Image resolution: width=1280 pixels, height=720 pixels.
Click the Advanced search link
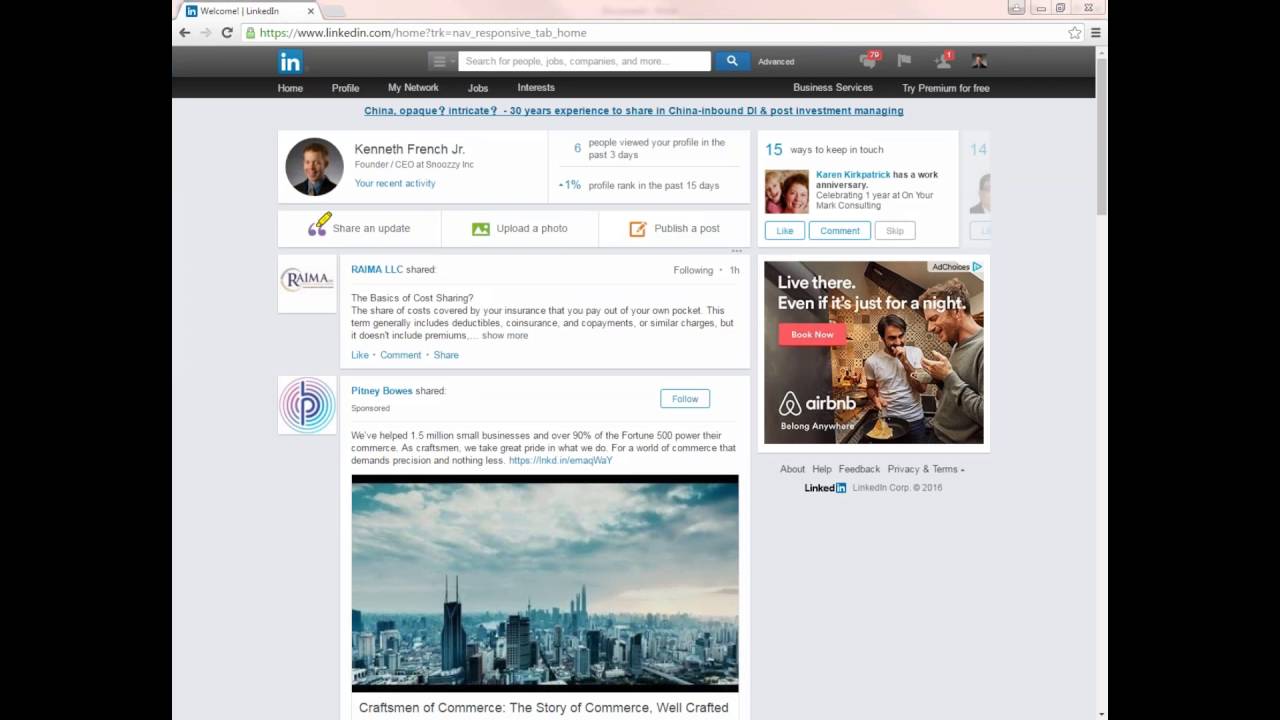coord(776,62)
